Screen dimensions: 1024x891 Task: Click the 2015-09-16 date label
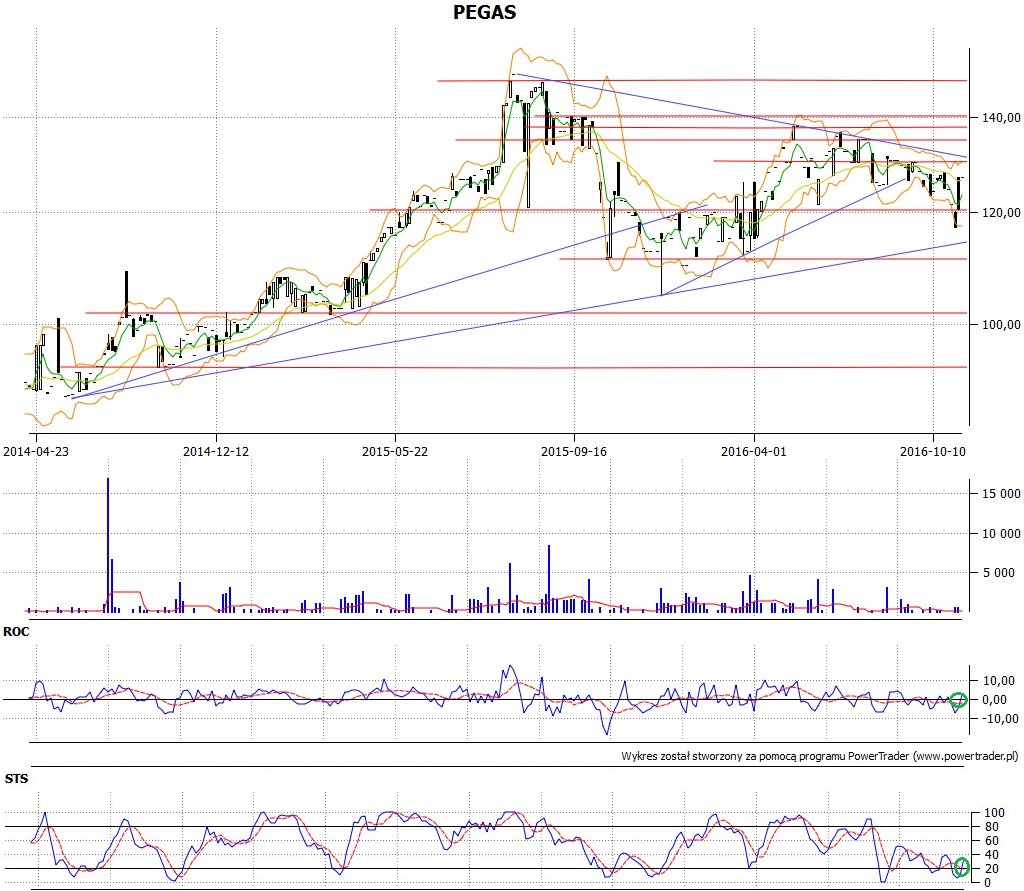[x=574, y=451]
